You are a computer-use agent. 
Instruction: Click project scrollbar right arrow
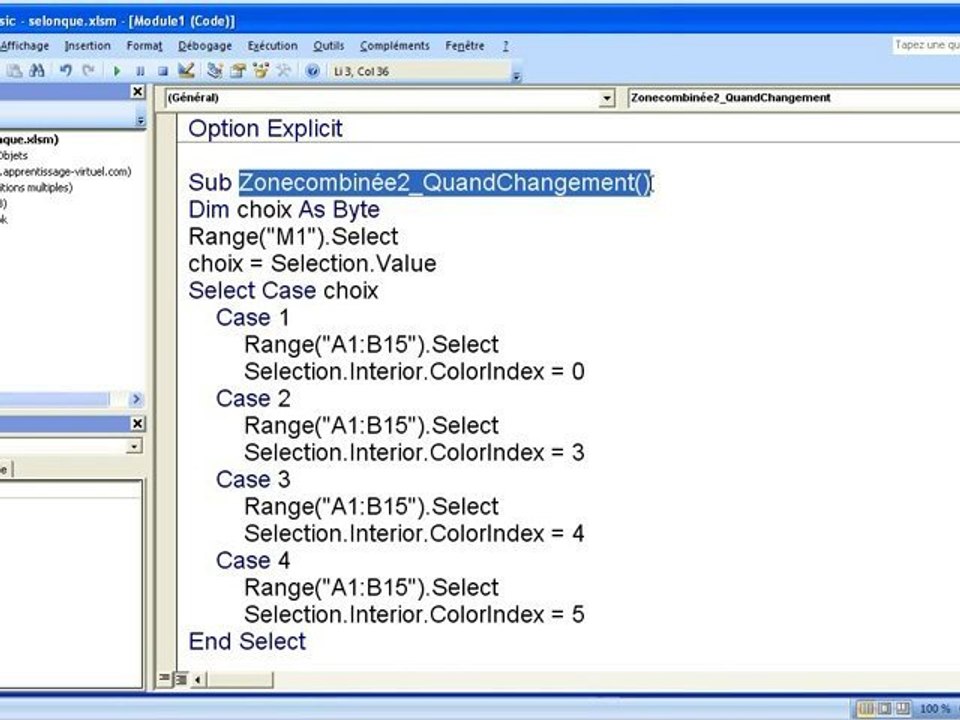(x=136, y=400)
